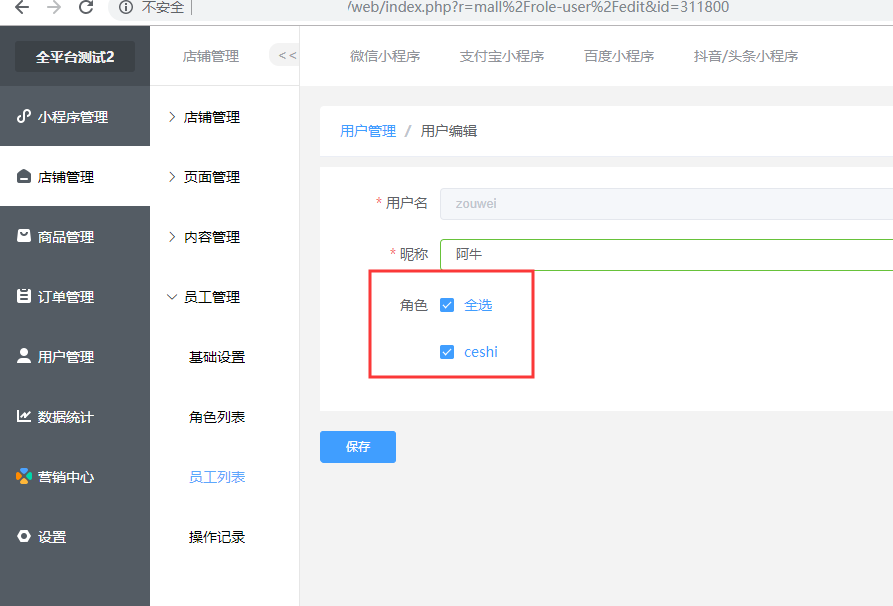Screen dimensions: 893x606
Task: Open 操作记录 menu item
Action: point(217,537)
